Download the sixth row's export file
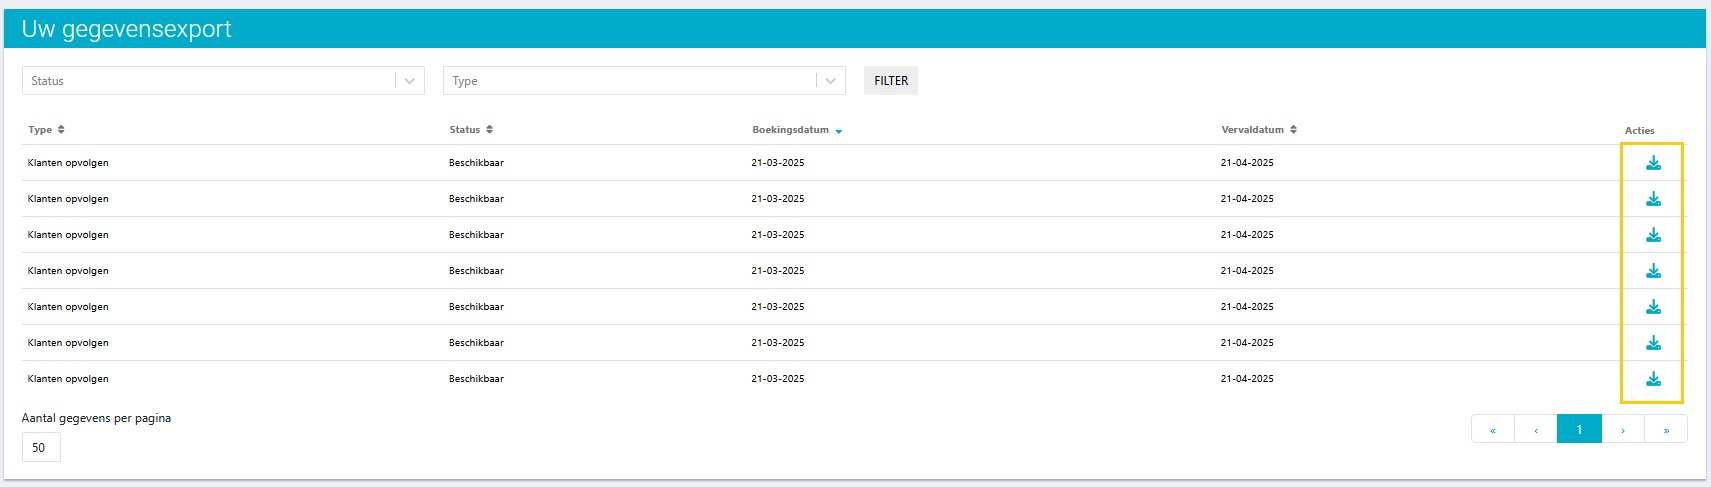1711x487 pixels. (x=1653, y=343)
